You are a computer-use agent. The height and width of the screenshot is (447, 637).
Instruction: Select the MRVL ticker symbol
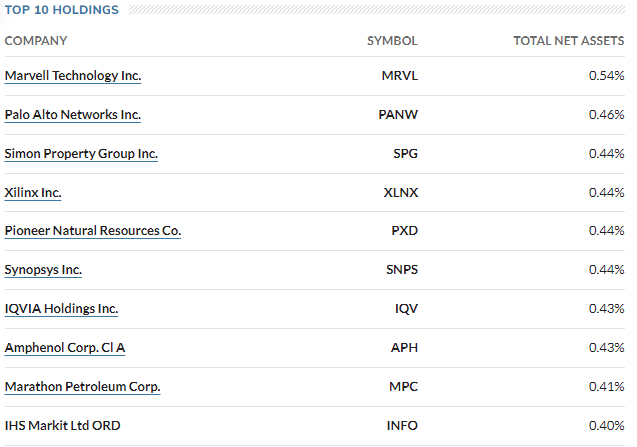click(x=399, y=76)
